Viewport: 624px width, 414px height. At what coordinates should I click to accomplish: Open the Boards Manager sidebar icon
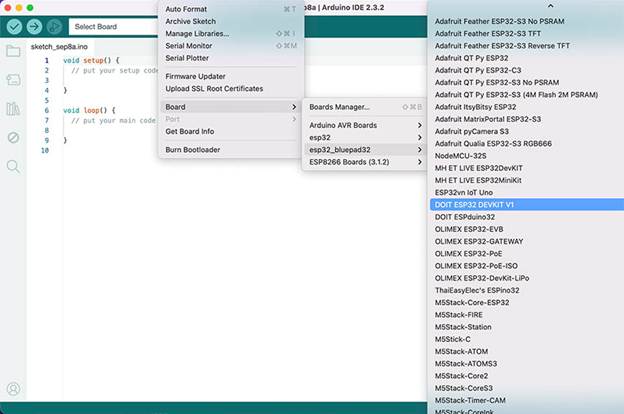[13, 79]
